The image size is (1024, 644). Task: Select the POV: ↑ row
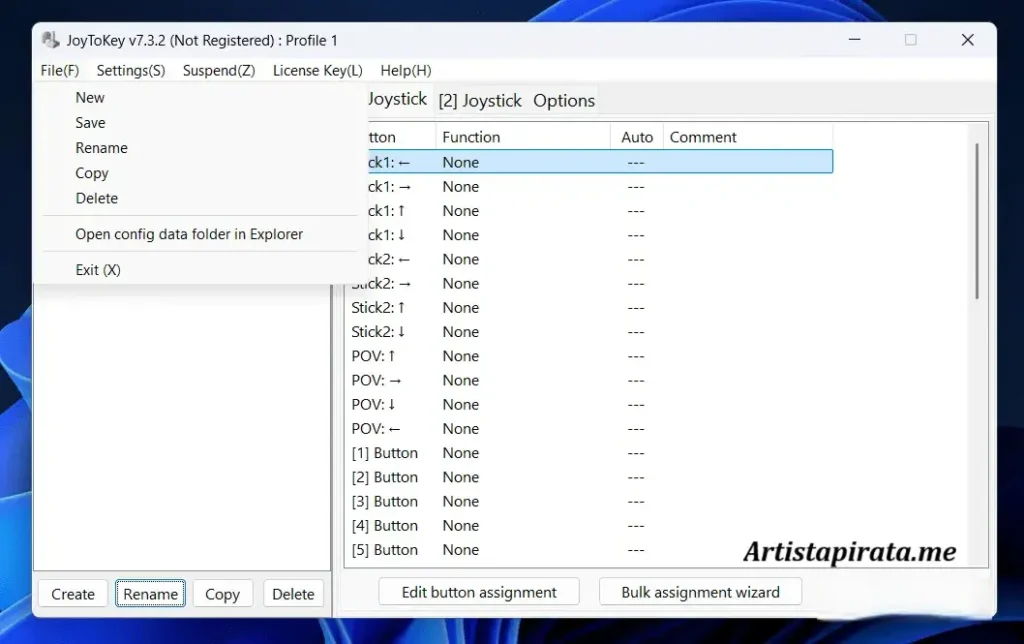tap(590, 356)
